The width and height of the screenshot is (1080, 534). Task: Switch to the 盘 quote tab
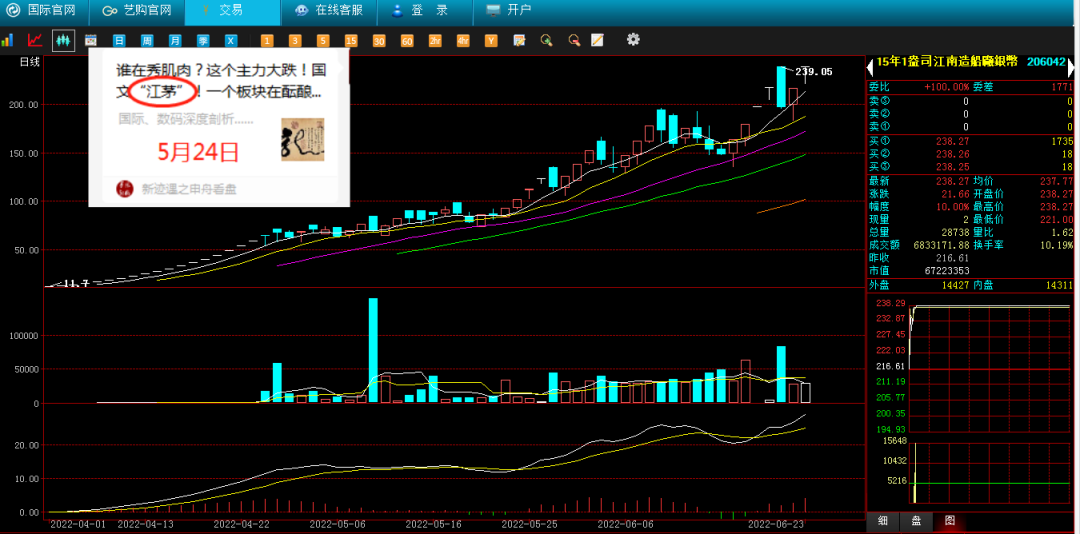(x=916, y=522)
